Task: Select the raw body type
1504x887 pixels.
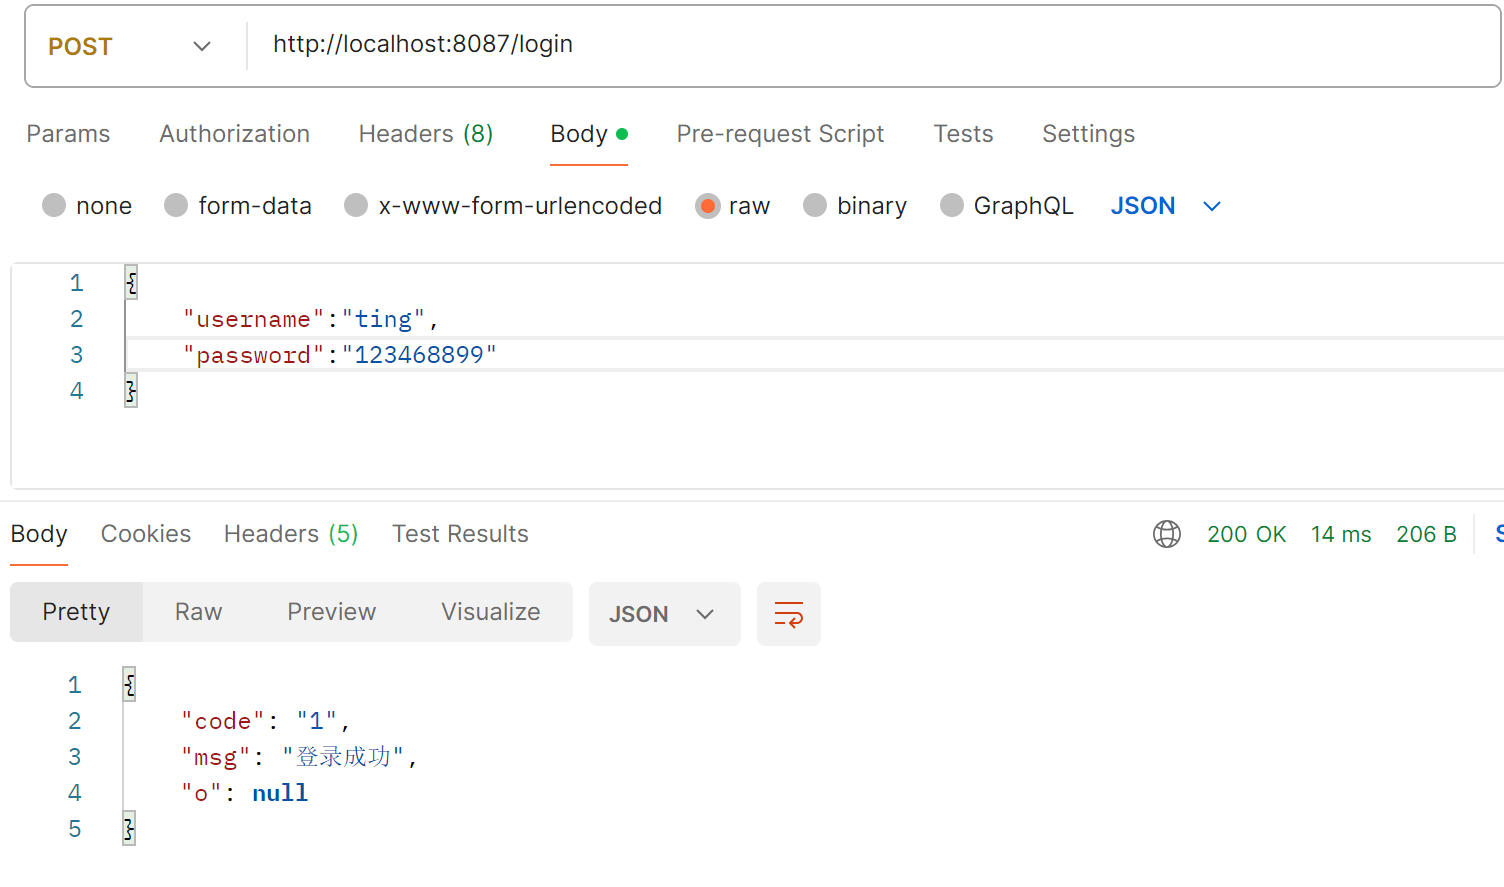Action: click(733, 206)
